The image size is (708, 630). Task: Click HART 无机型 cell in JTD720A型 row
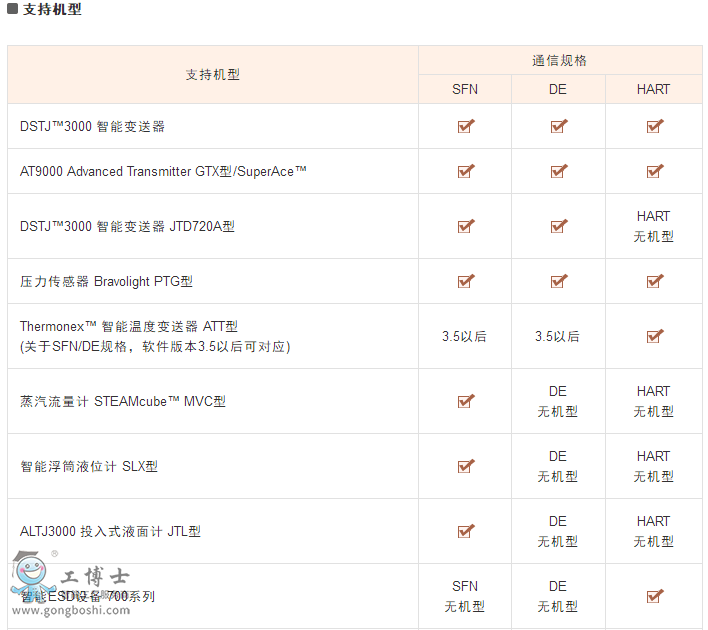tap(653, 226)
